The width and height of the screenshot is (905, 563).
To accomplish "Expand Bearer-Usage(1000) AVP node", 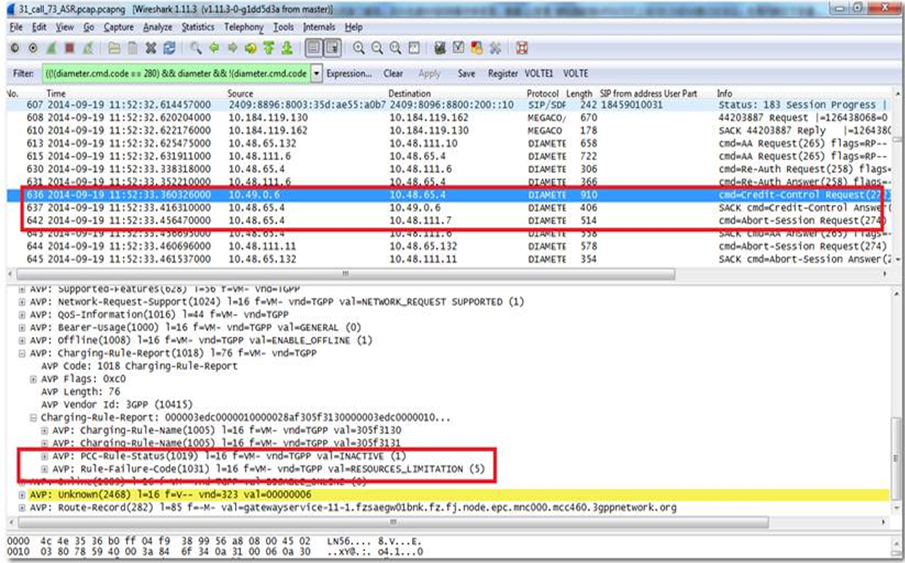I will tap(22, 327).
